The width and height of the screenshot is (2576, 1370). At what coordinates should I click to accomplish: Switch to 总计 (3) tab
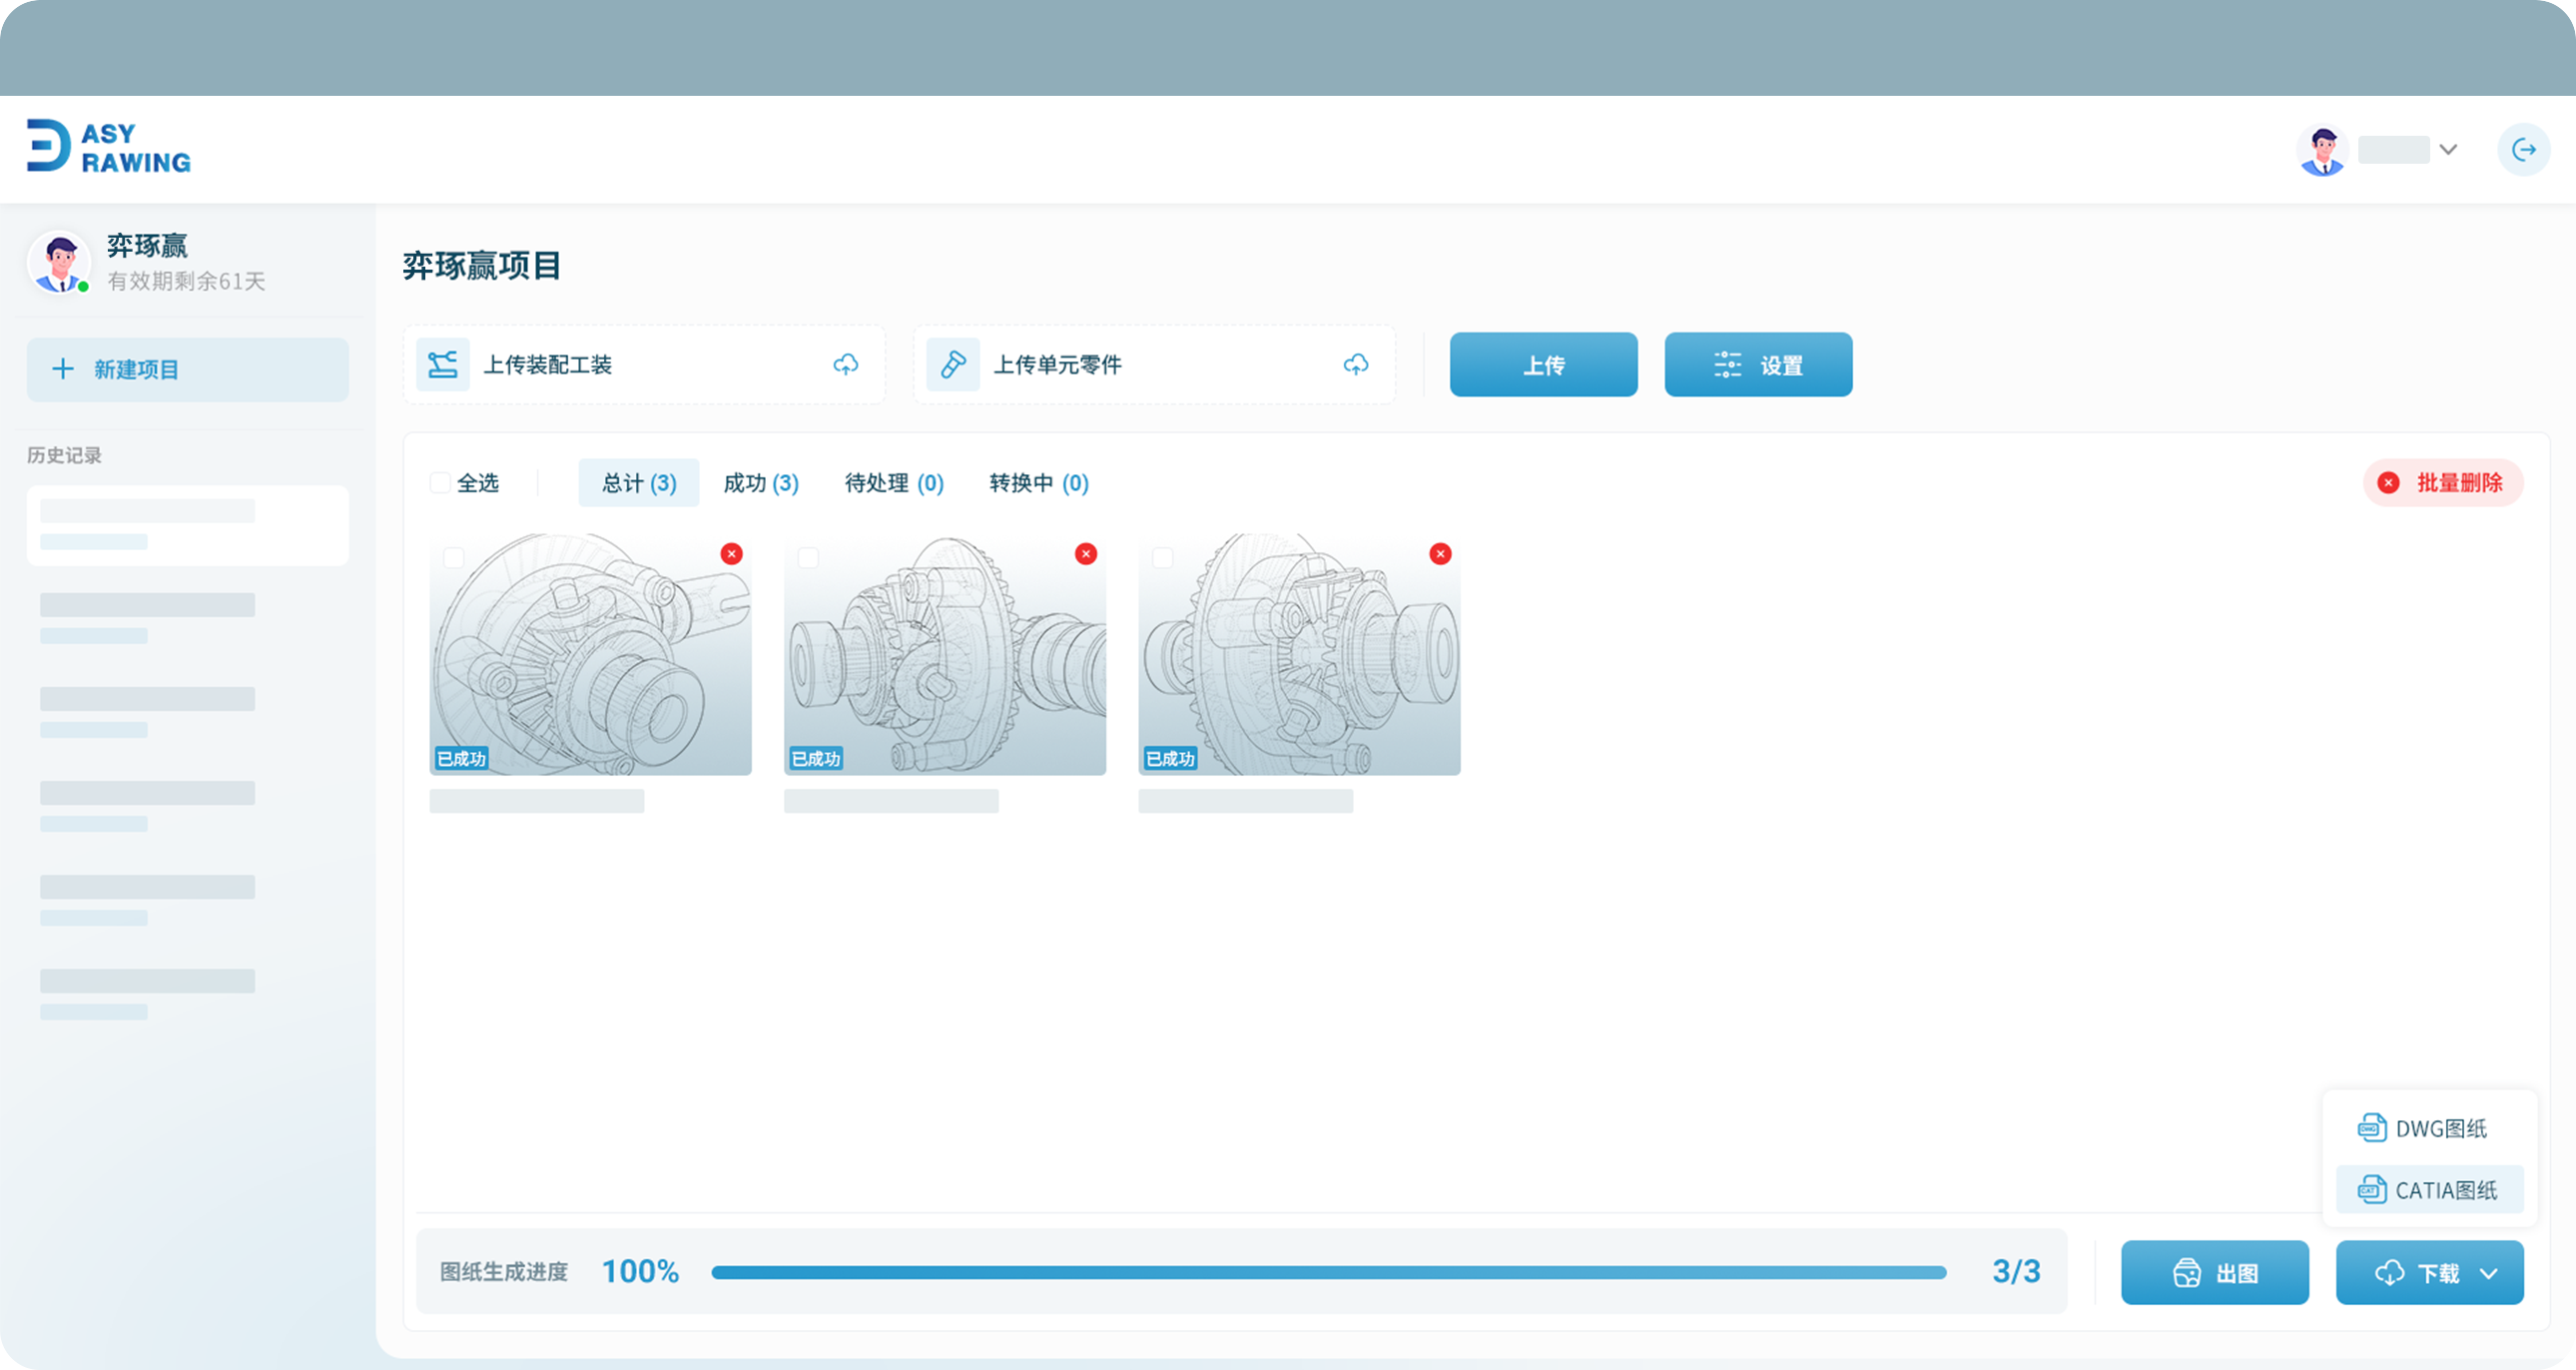point(639,483)
